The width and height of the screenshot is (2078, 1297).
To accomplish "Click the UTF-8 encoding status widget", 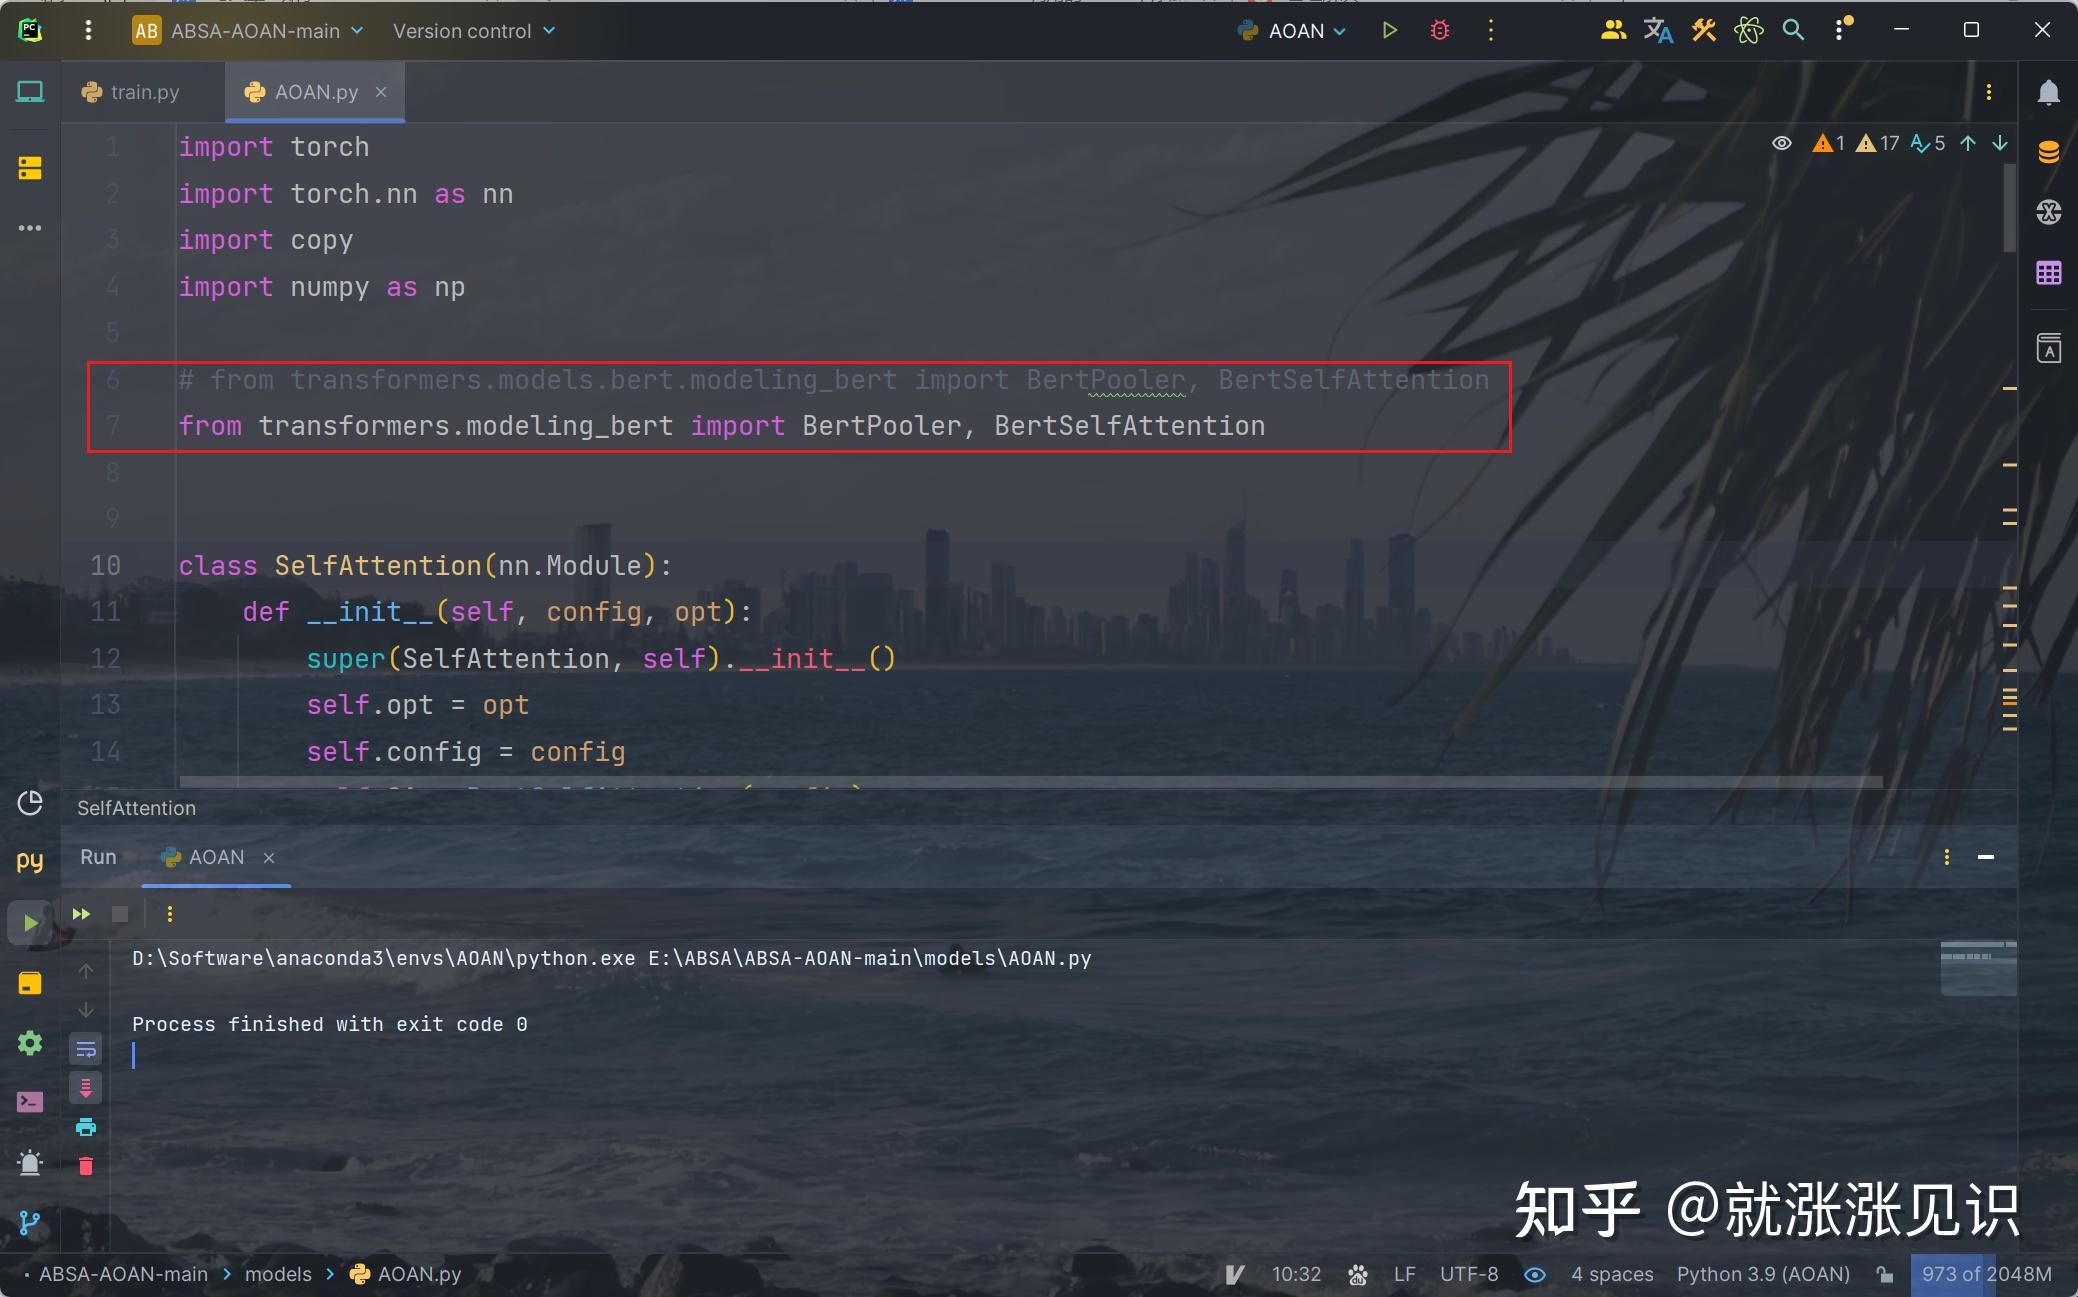I will [1468, 1274].
